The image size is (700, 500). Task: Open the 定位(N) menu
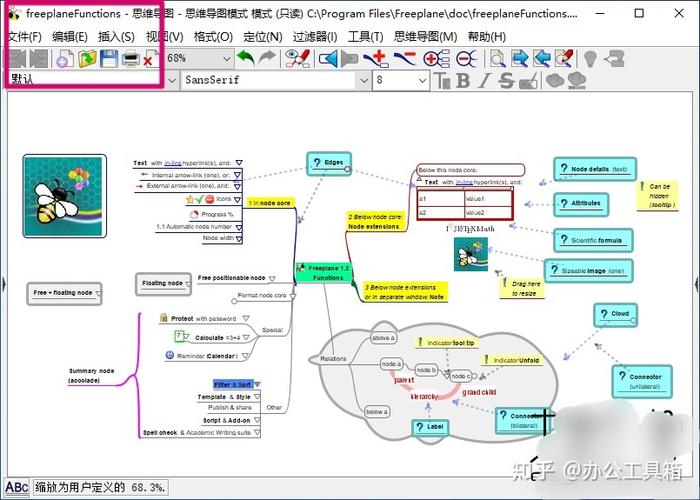click(262, 37)
